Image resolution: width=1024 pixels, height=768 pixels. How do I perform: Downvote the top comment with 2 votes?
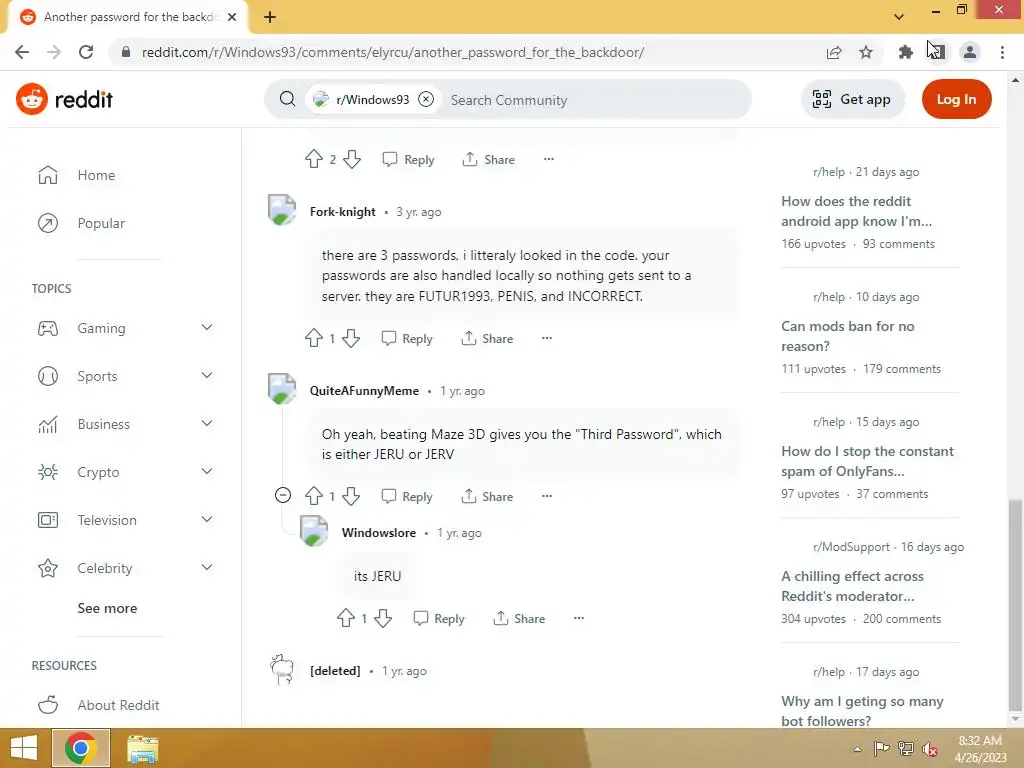pos(352,159)
